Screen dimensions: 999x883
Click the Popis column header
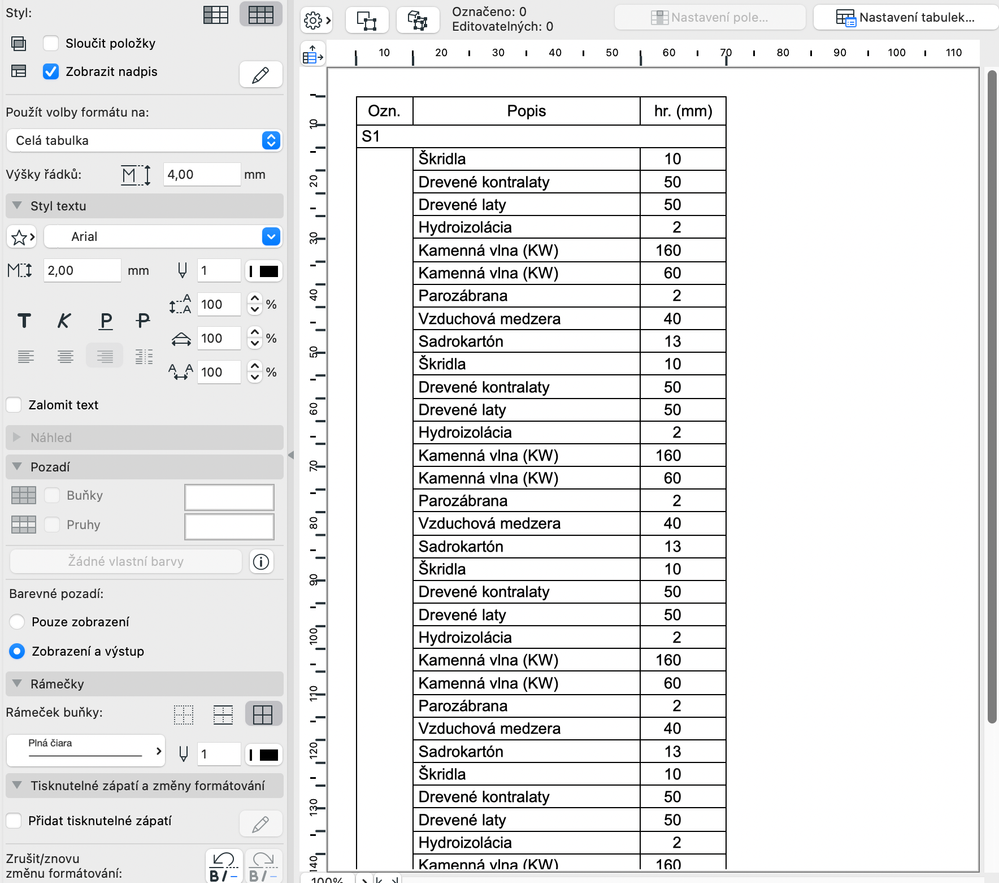[526, 111]
